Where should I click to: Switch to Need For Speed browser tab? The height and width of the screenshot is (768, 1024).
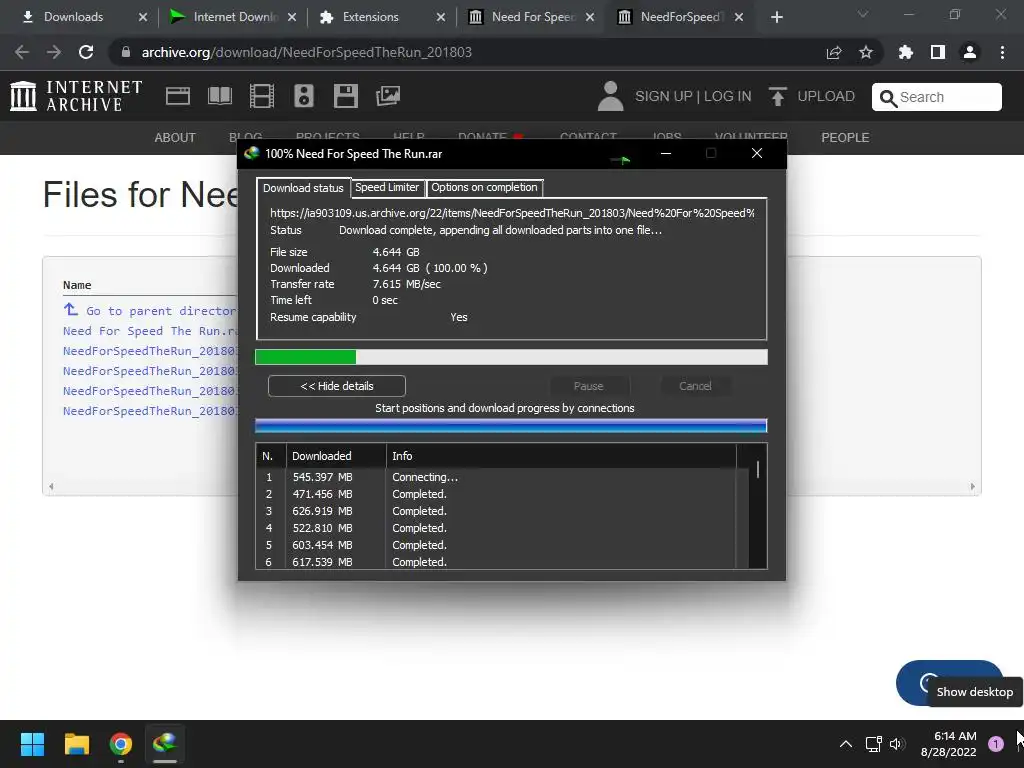pos(533,17)
